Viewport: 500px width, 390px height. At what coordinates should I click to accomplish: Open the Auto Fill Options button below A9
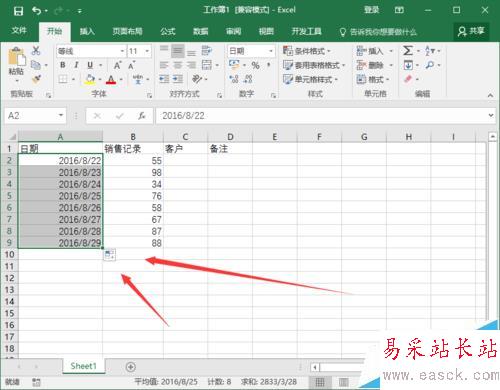coord(109,255)
